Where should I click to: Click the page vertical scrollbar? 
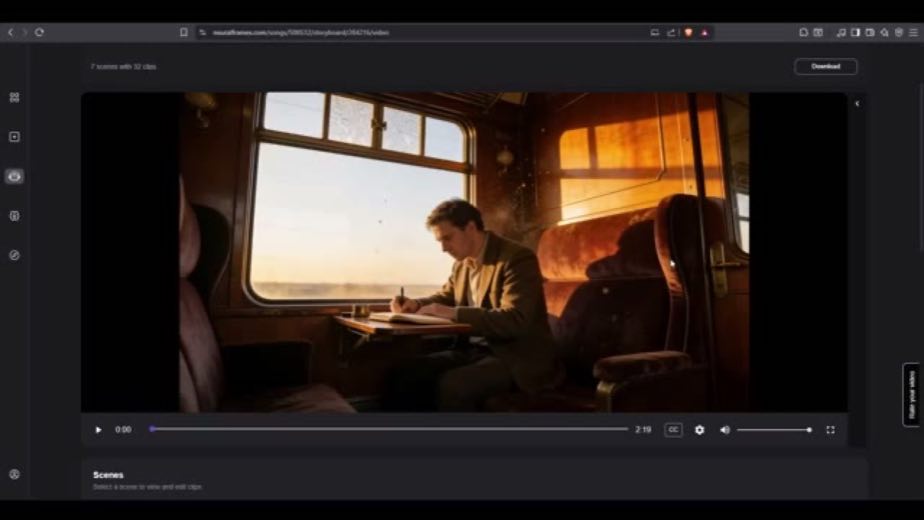point(921,168)
